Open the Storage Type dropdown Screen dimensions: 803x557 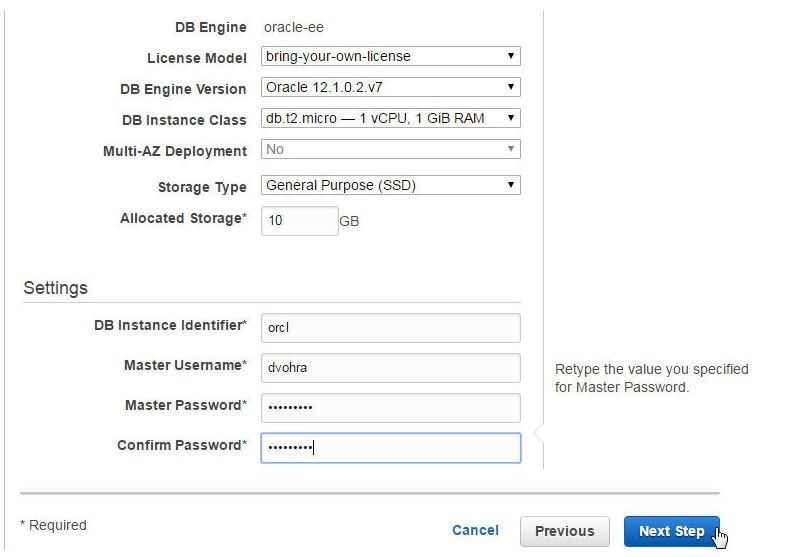(391, 185)
